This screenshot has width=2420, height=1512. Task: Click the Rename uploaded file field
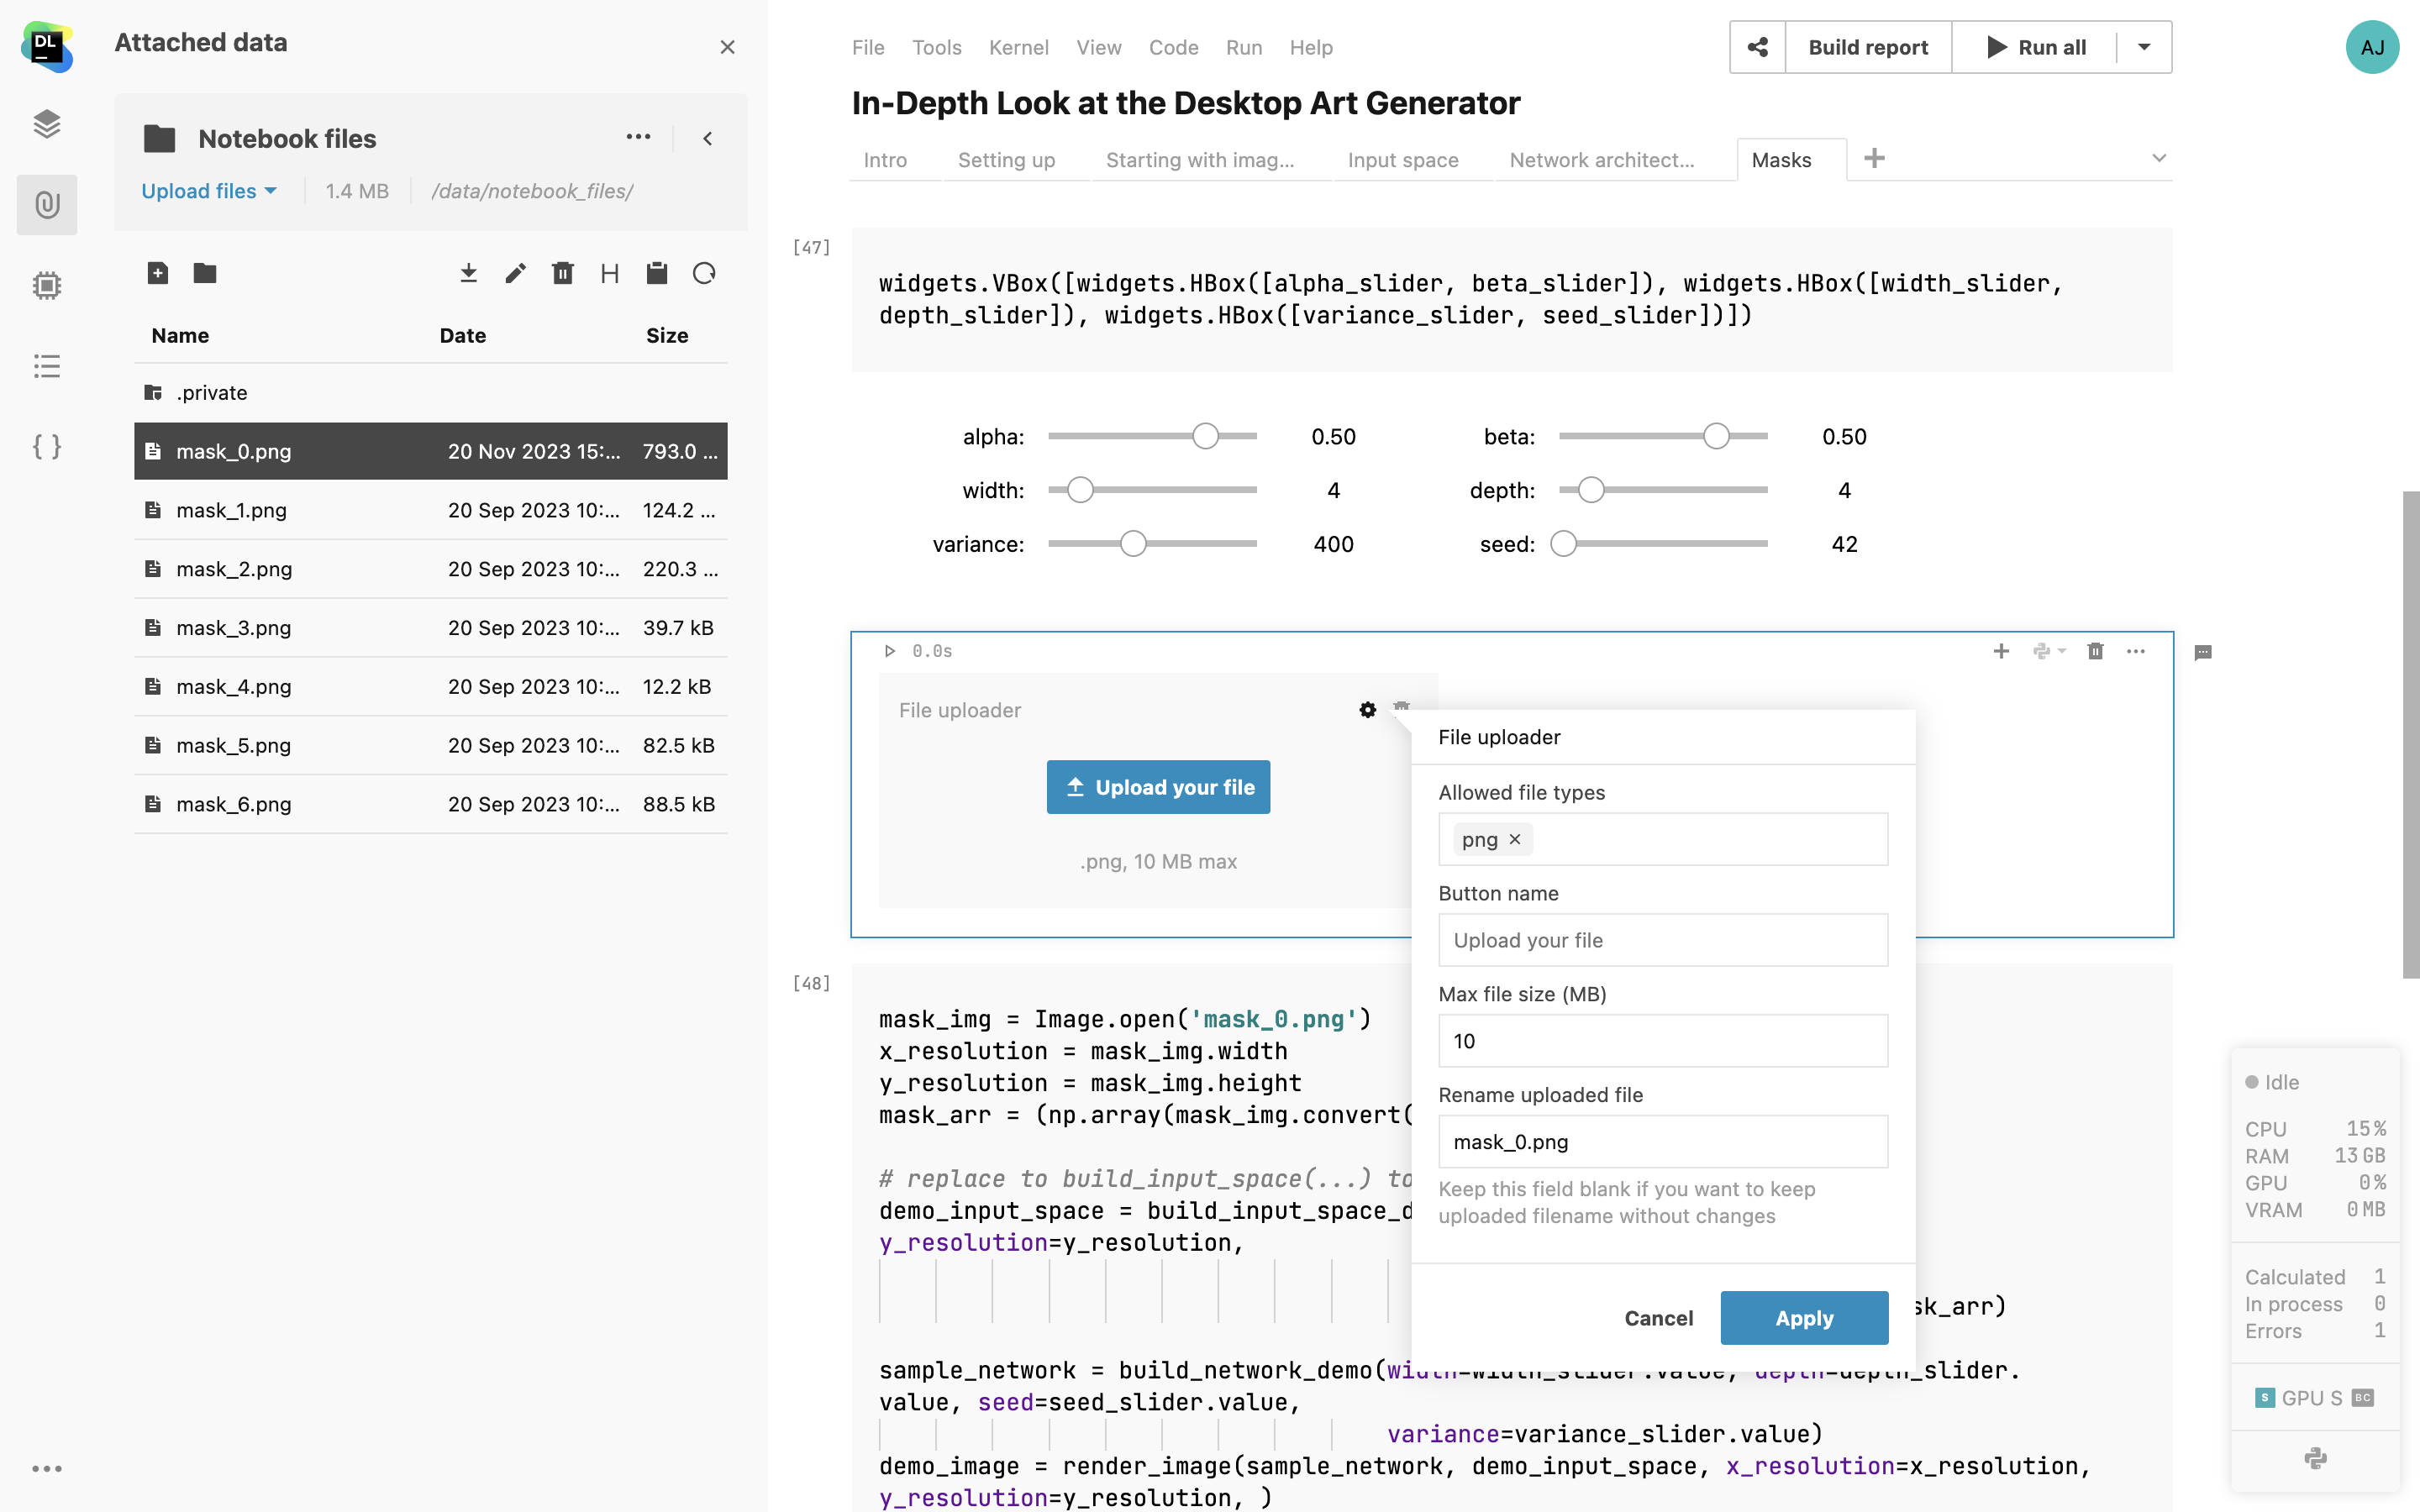(1662, 1142)
